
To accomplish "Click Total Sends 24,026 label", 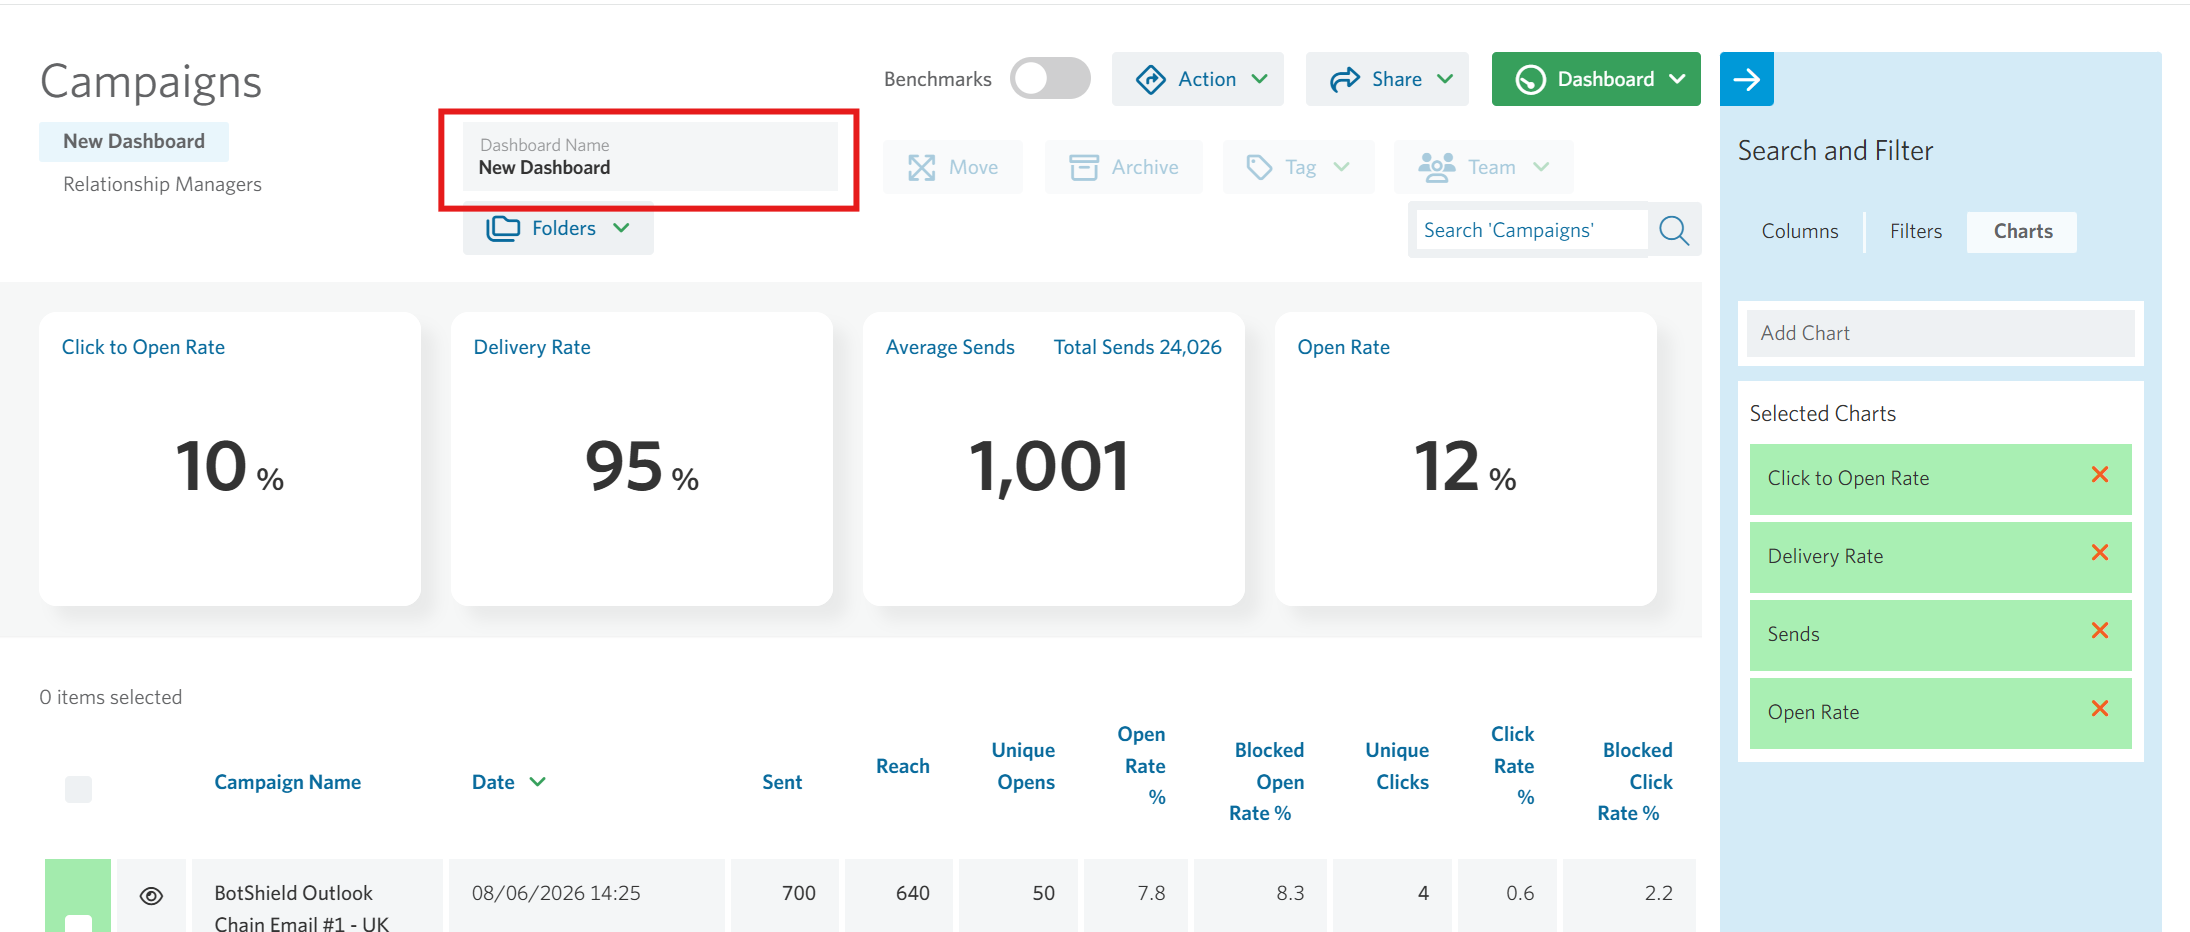I will pos(1137,347).
